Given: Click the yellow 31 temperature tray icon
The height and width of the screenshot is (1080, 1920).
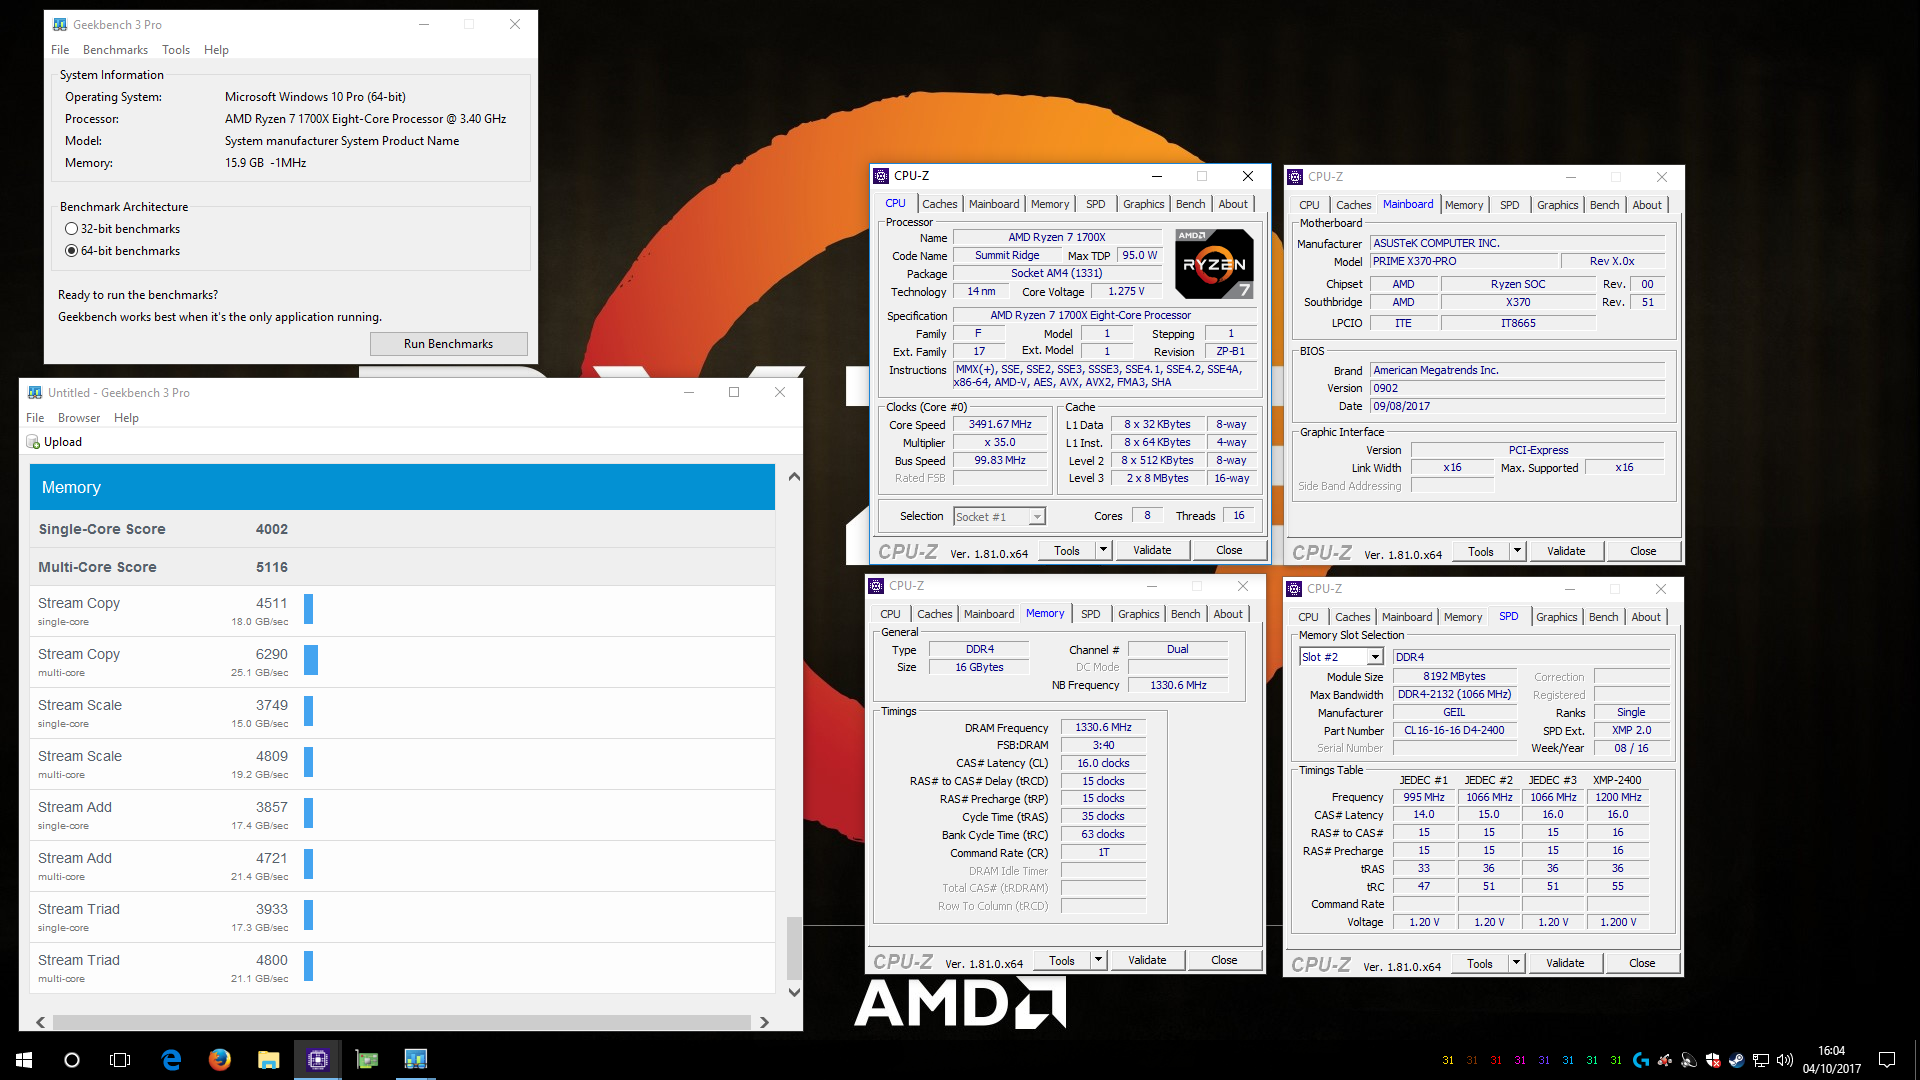Looking at the screenshot, I should tap(1448, 1060).
